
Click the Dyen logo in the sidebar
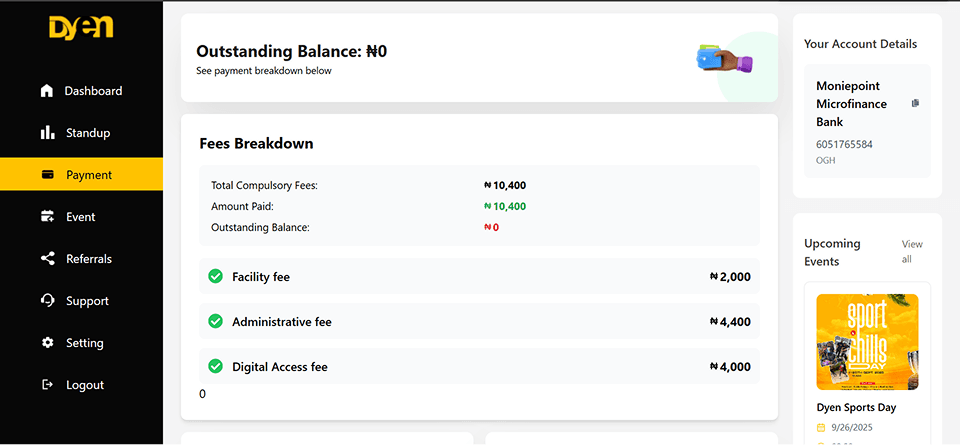(81, 28)
